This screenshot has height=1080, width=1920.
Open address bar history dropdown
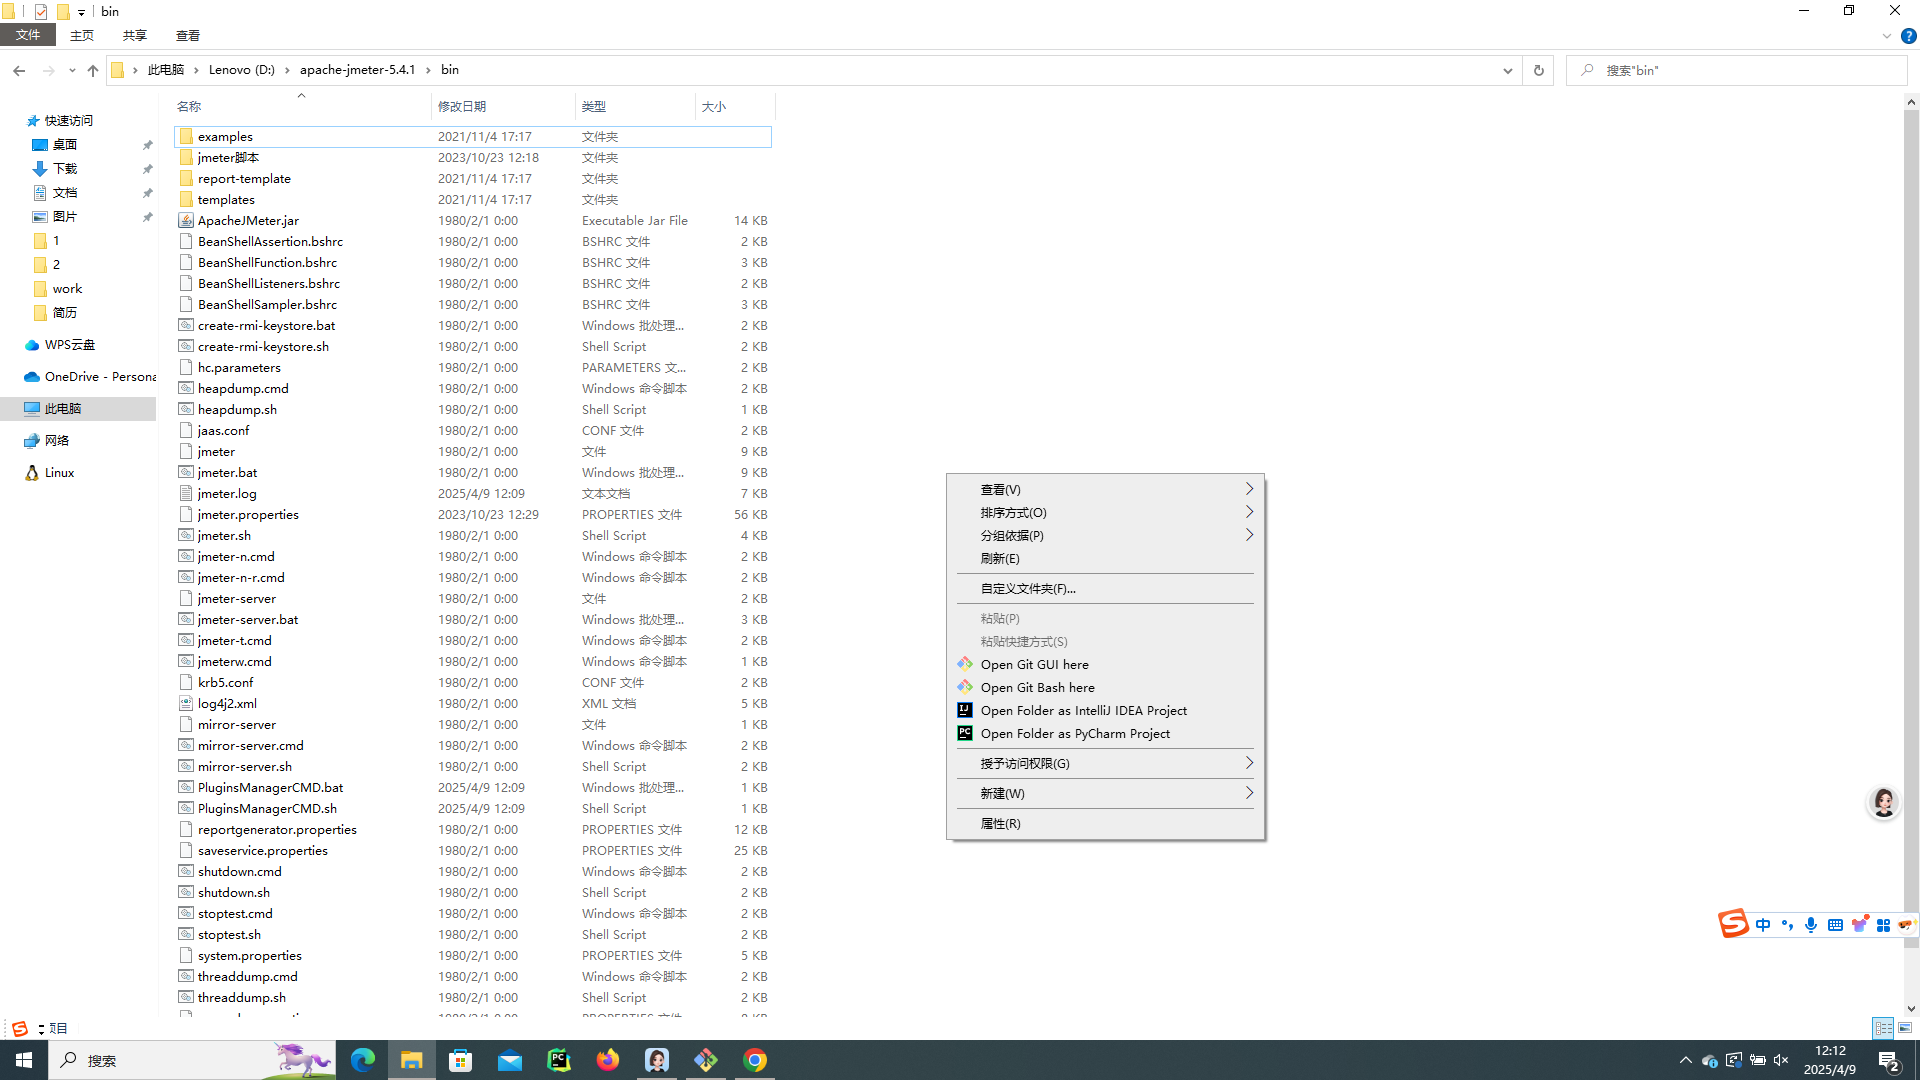[x=1507, y=70]
